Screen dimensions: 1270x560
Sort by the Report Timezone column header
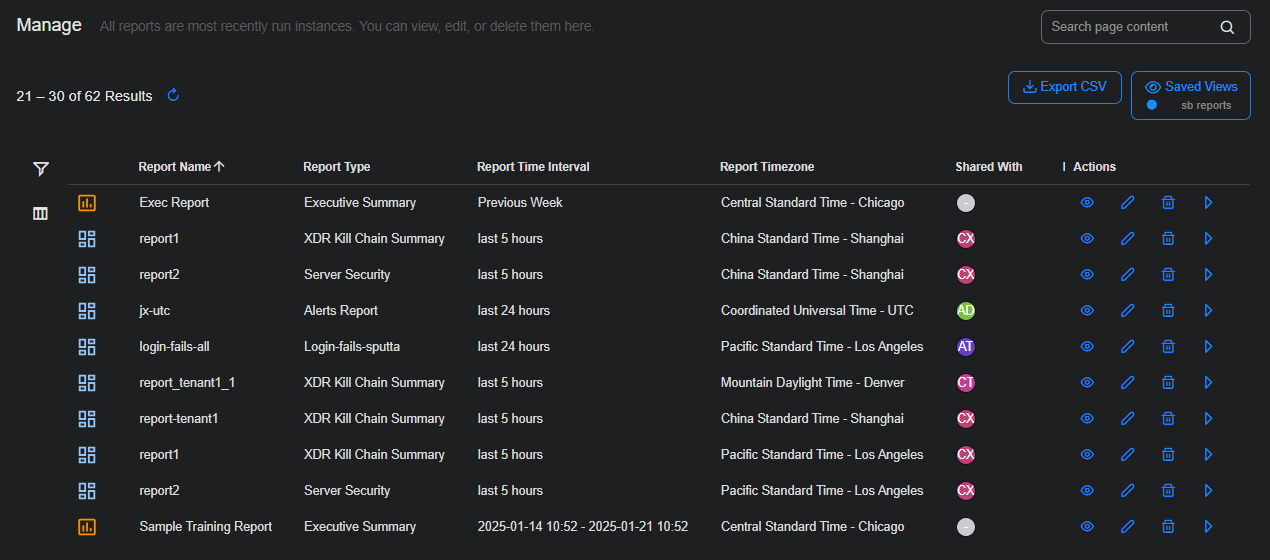point(767,167)
